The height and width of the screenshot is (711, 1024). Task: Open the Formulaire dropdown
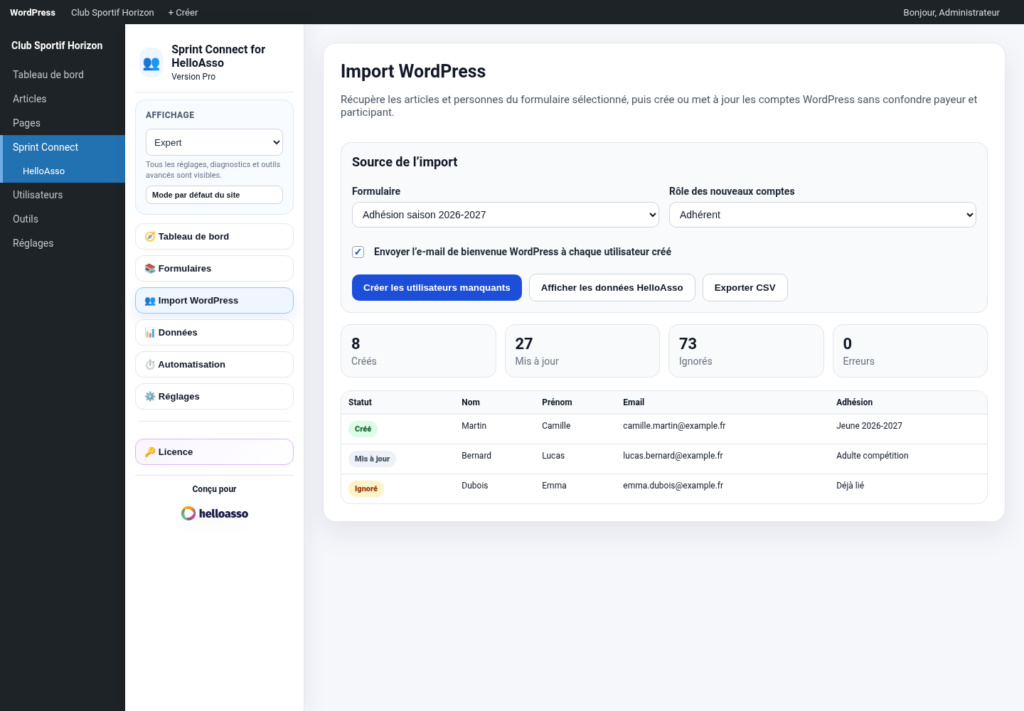point(505,215)
